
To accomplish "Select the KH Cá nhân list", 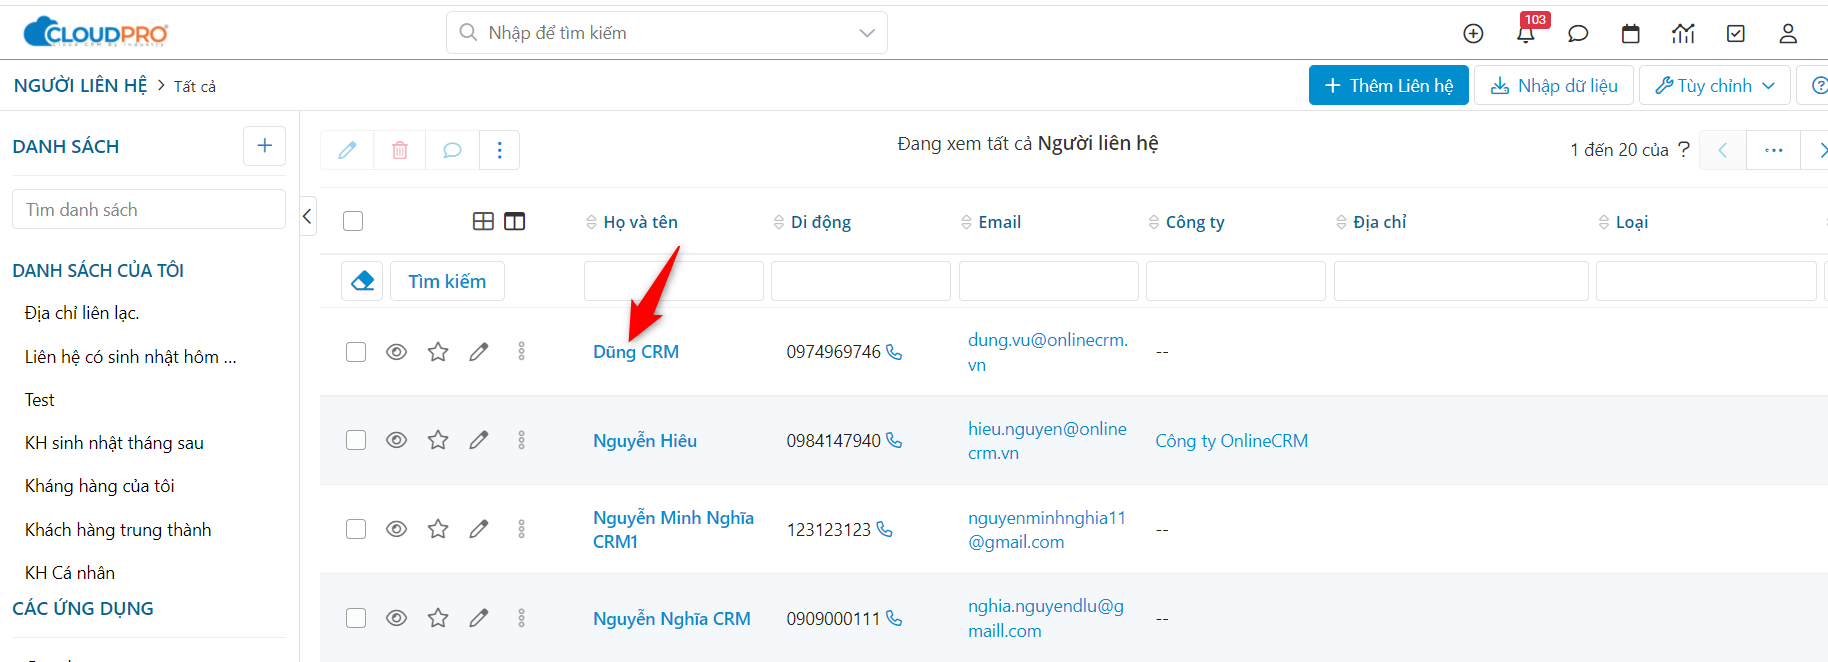I will tap(70, 573).
